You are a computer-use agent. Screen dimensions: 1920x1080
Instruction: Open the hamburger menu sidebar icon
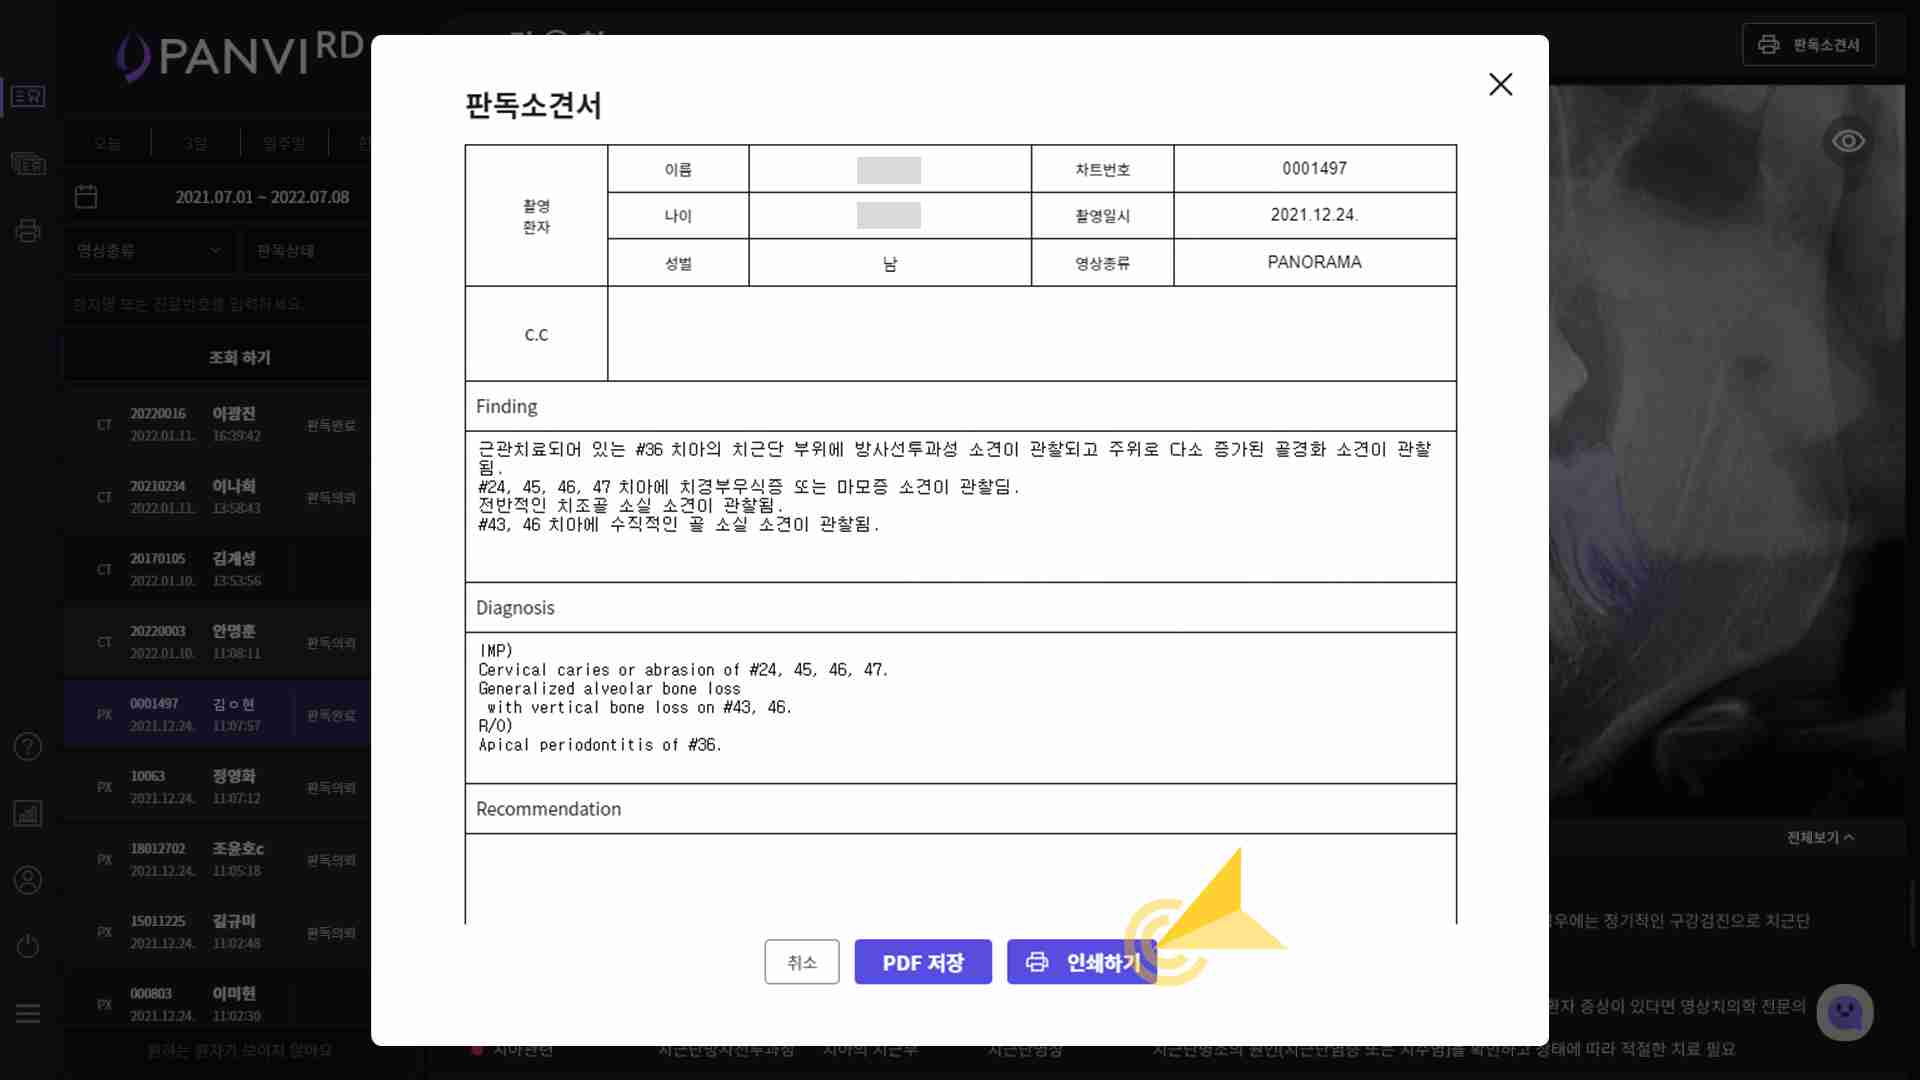[x=28, y=1013]
